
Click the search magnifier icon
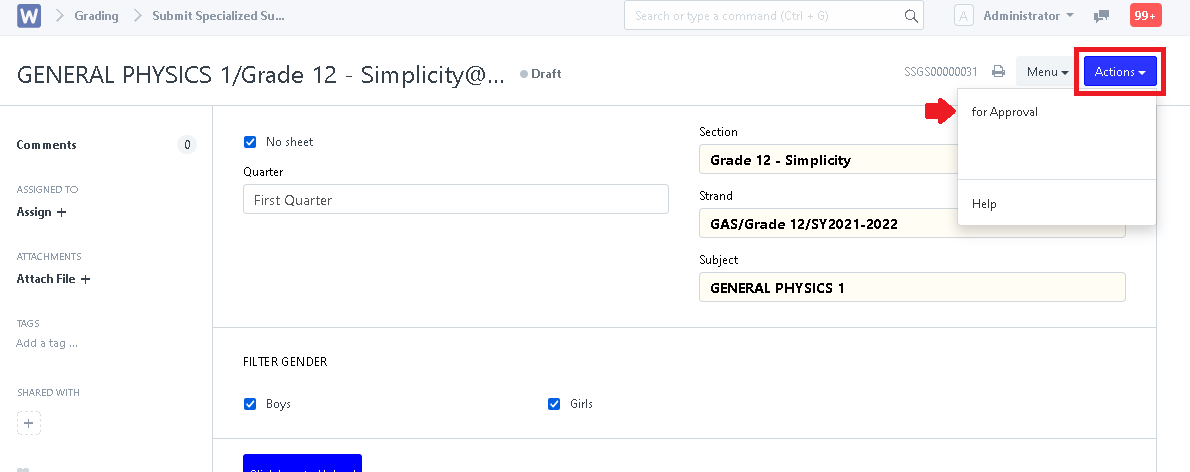[x=911, y=16]
